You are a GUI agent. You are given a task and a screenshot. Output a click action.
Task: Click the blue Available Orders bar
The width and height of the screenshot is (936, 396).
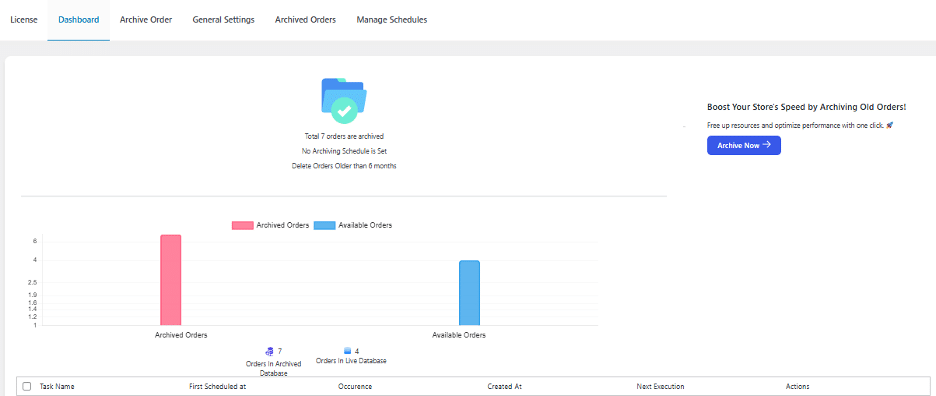point(469,293)
